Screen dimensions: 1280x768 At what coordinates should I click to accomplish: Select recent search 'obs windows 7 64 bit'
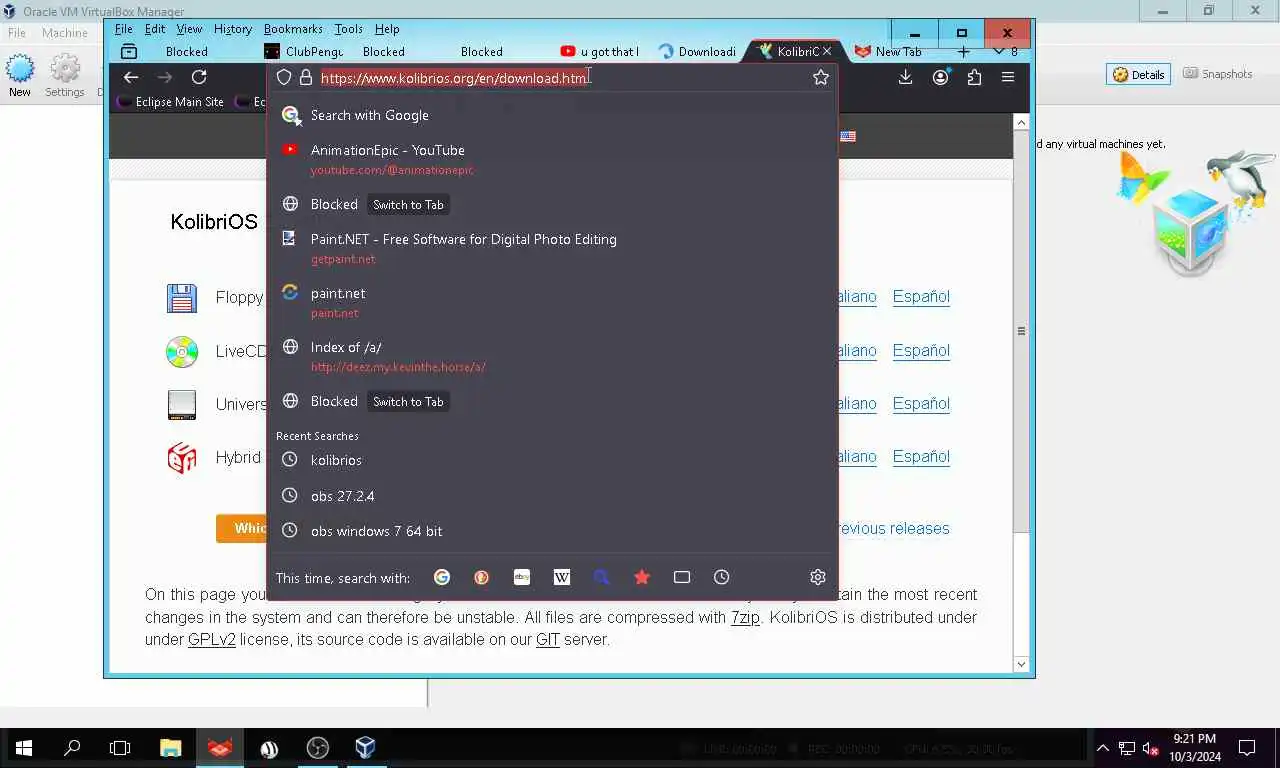coord(552,531)
